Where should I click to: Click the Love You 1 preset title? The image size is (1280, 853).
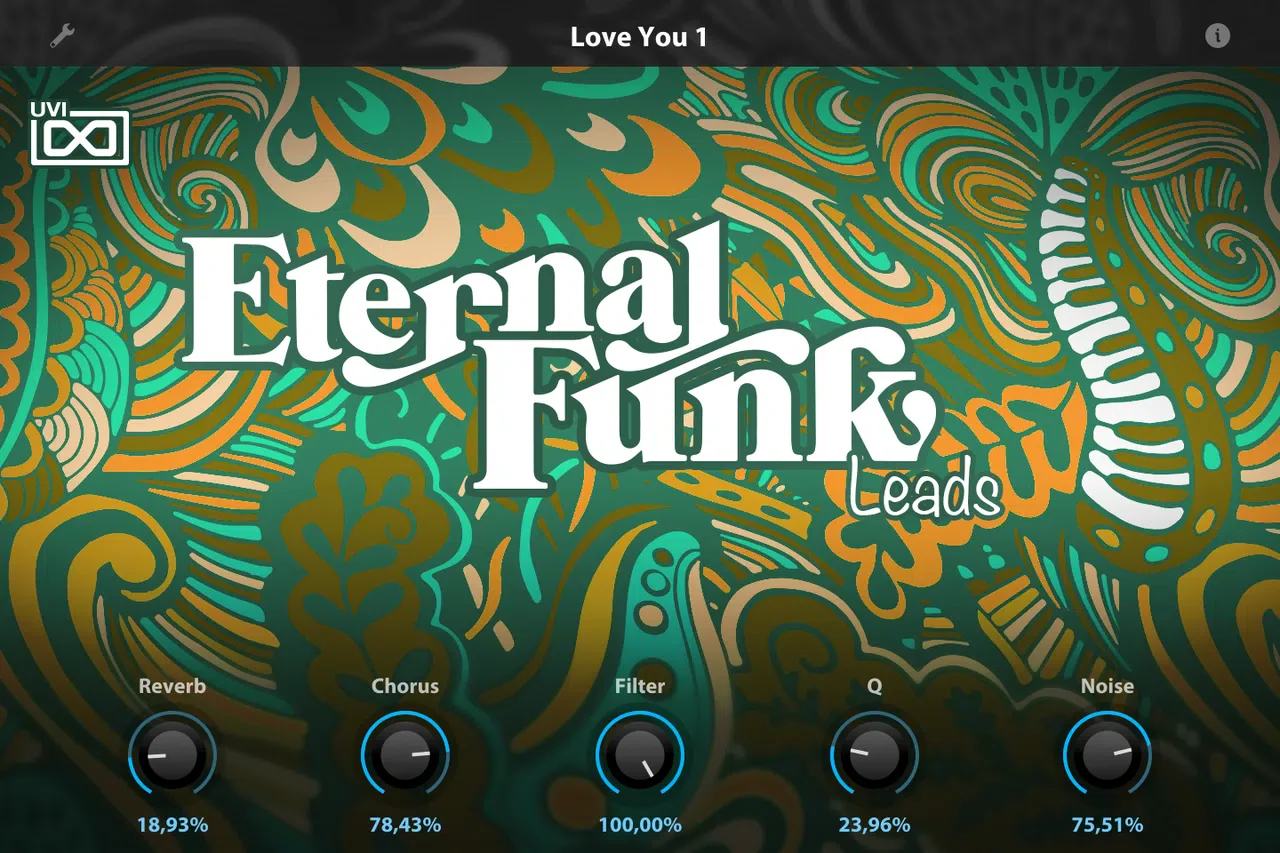639,37
